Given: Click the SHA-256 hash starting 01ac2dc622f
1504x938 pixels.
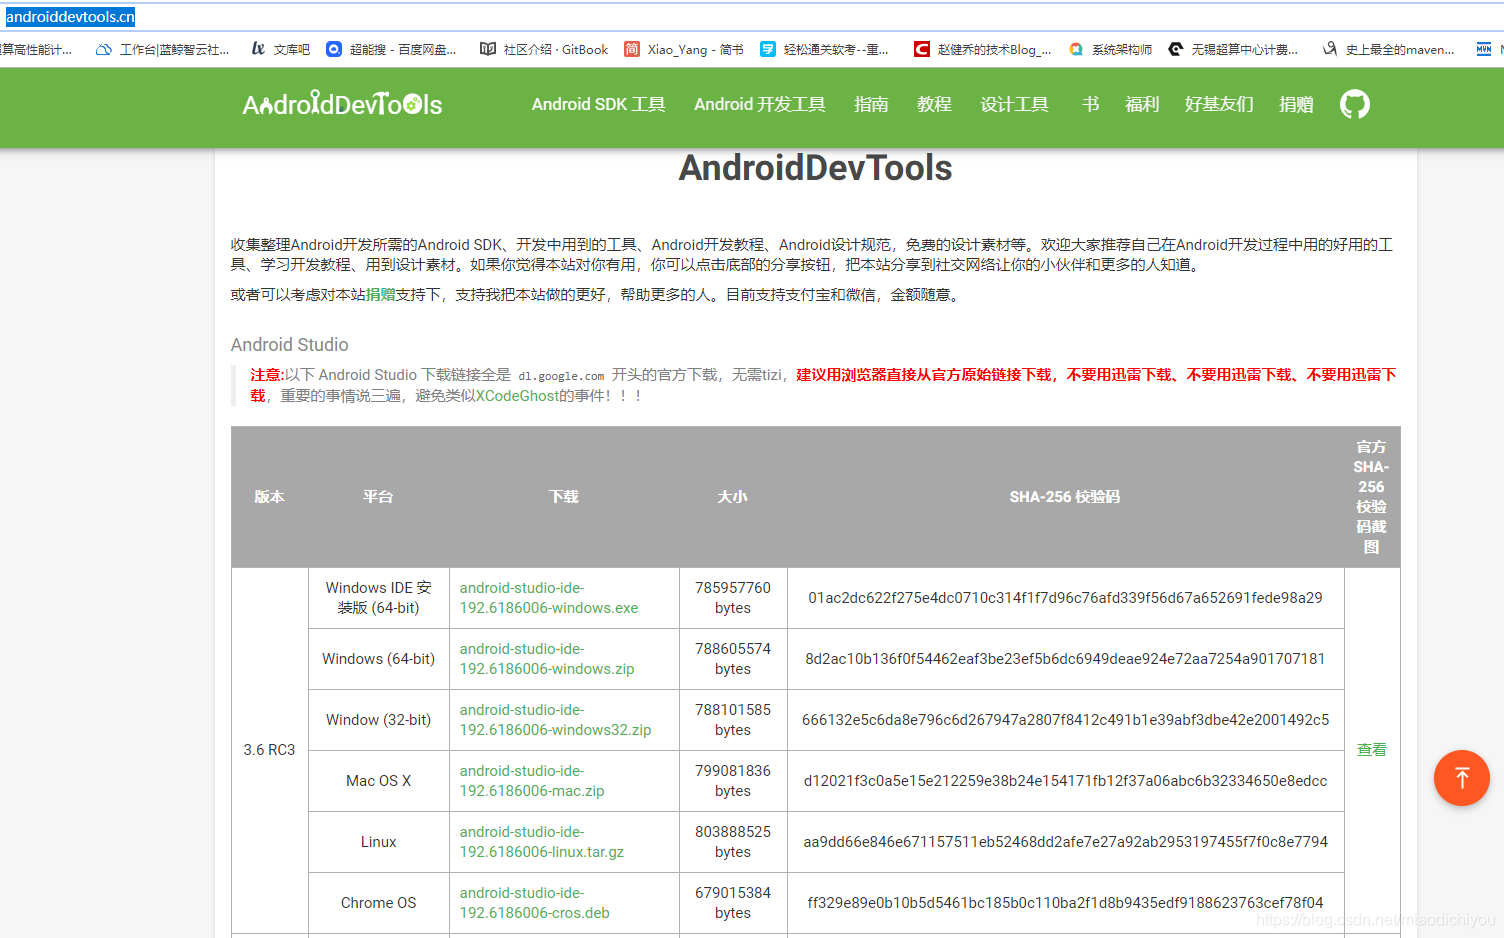Looking at the screenshot, I should click(x=1065, y=598).
